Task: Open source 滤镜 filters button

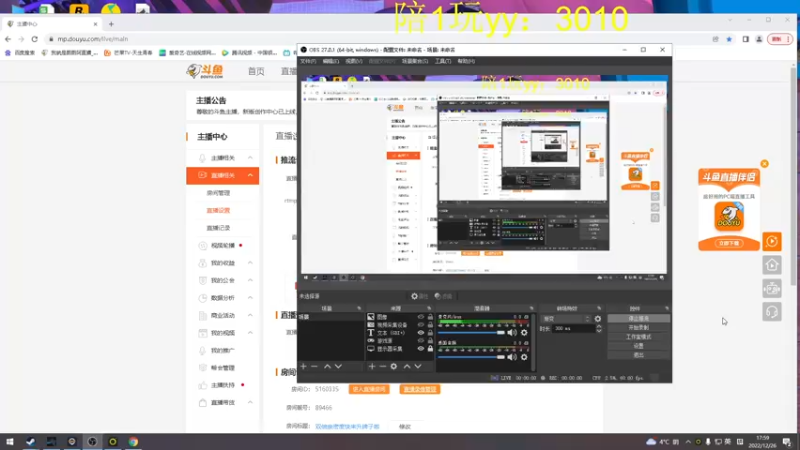Action: (x=443, y=296)
